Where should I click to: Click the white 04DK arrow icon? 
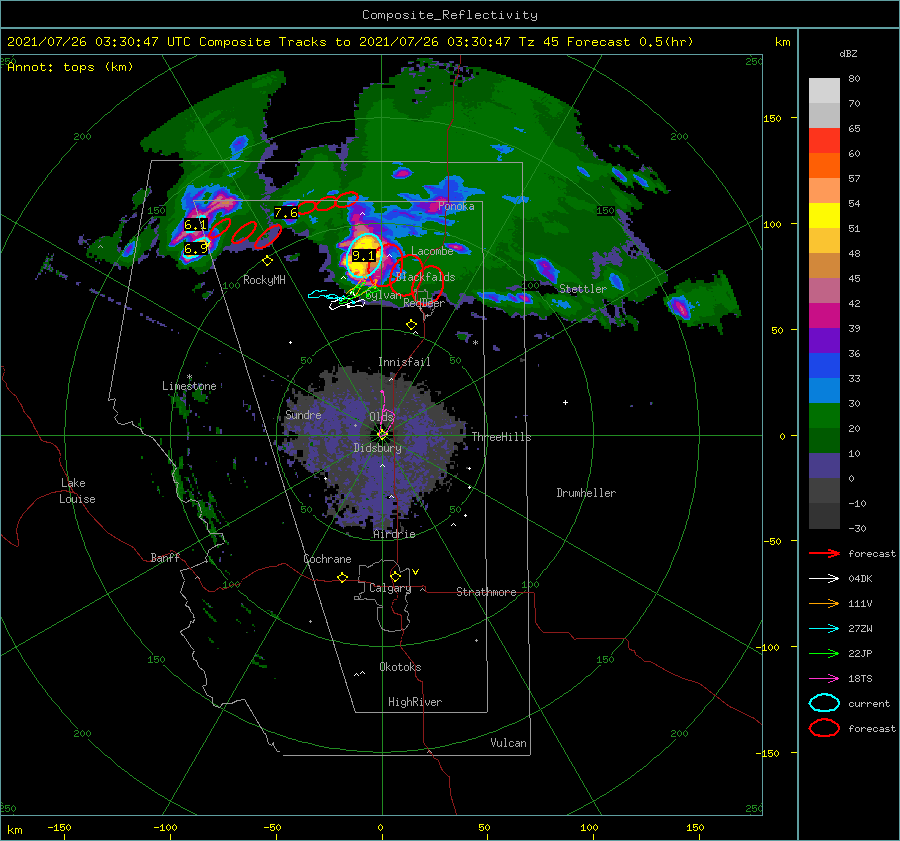click(824, 578)
